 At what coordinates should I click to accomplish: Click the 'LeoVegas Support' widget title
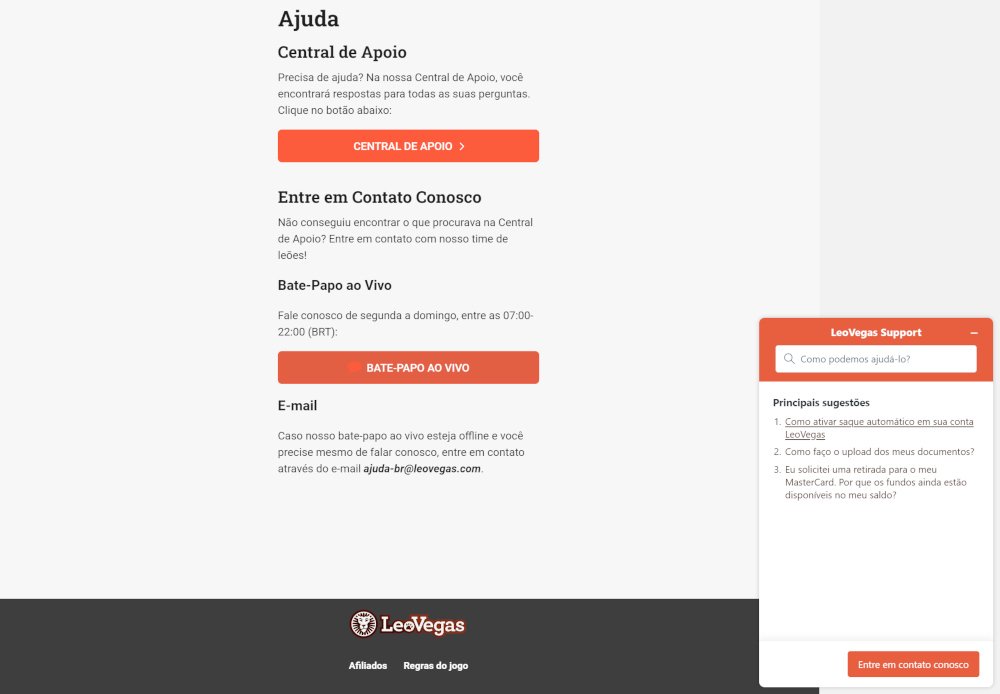[876, 333]
